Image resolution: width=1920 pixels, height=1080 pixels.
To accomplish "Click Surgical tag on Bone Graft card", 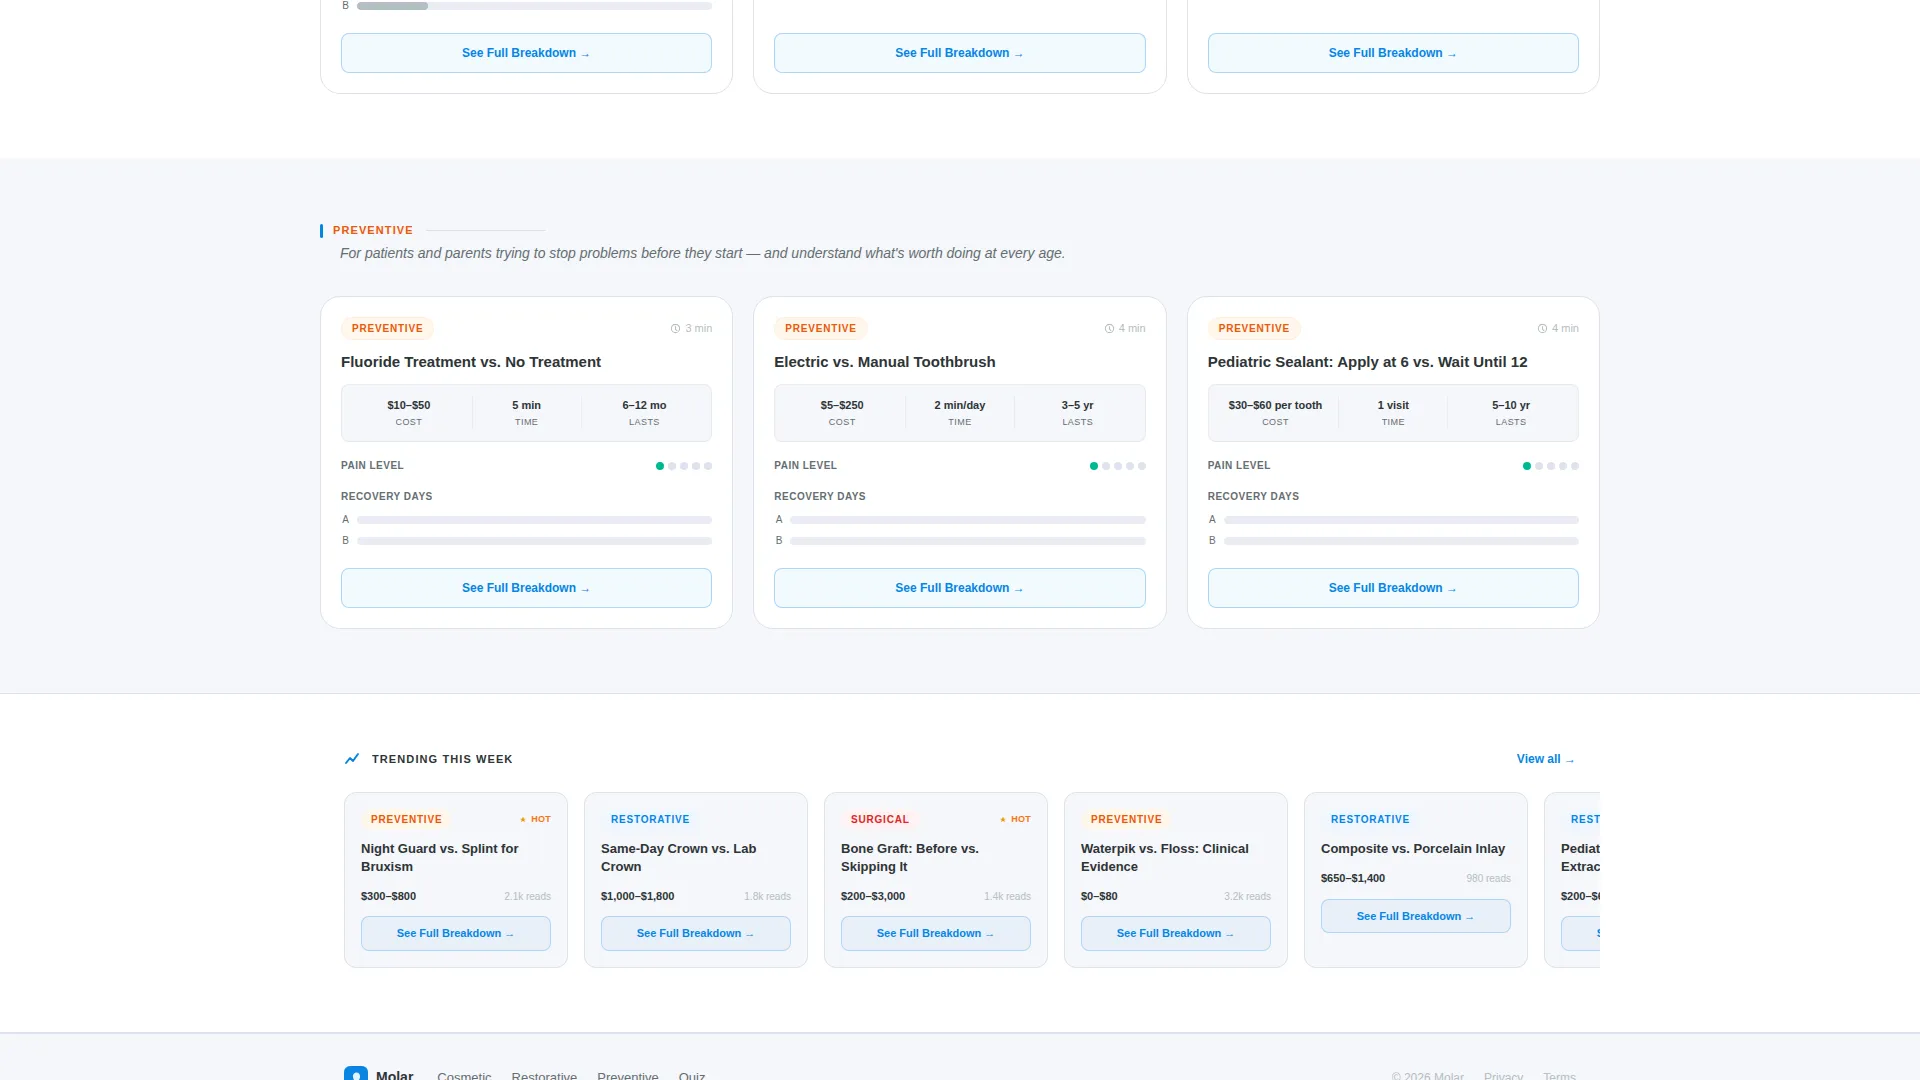I will (x=880, y=819).
